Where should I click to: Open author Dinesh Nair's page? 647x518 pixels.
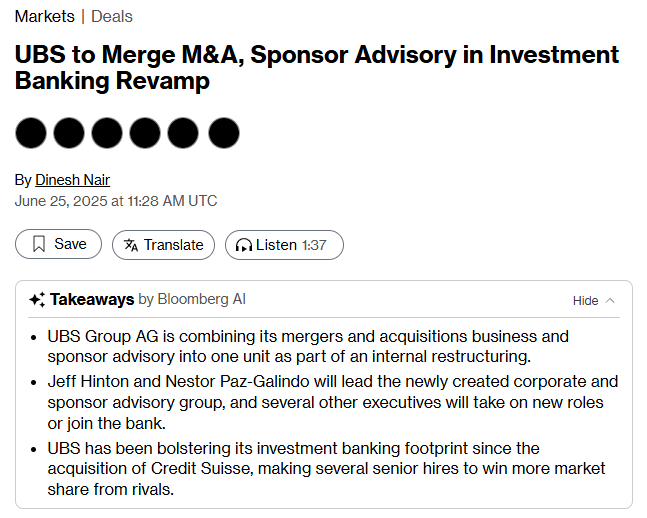(x=73, y=180)
